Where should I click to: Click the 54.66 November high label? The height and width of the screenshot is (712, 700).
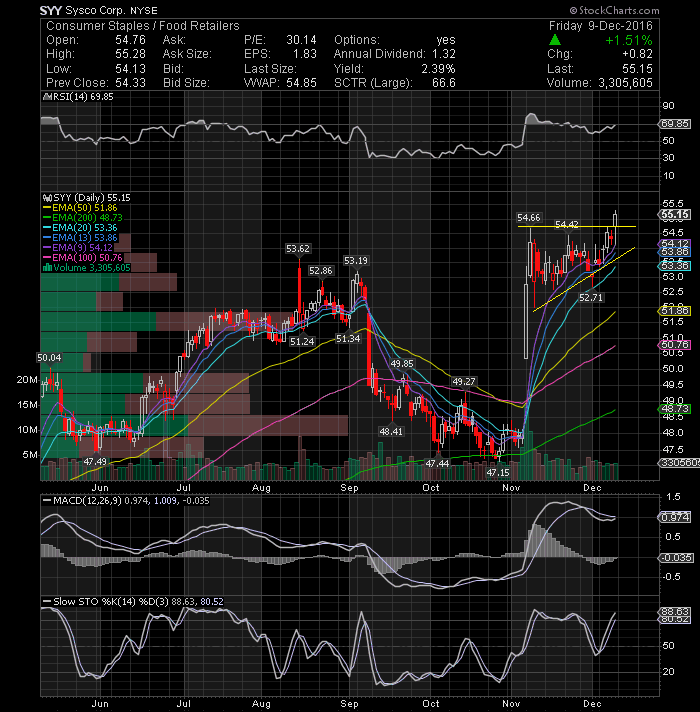point(529,218)
